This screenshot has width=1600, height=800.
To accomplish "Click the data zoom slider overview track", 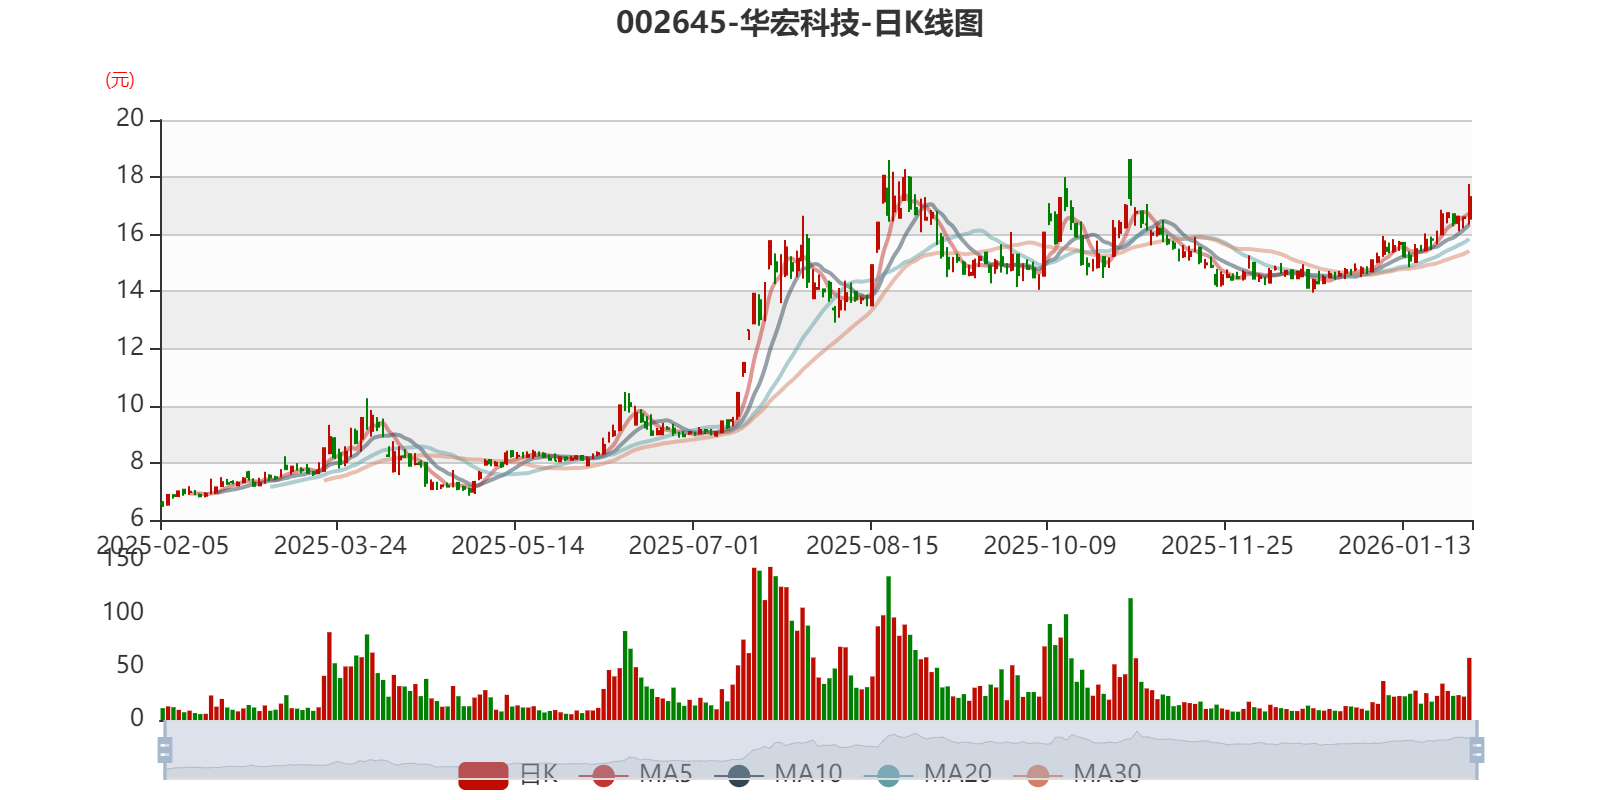I will (820, 750).
